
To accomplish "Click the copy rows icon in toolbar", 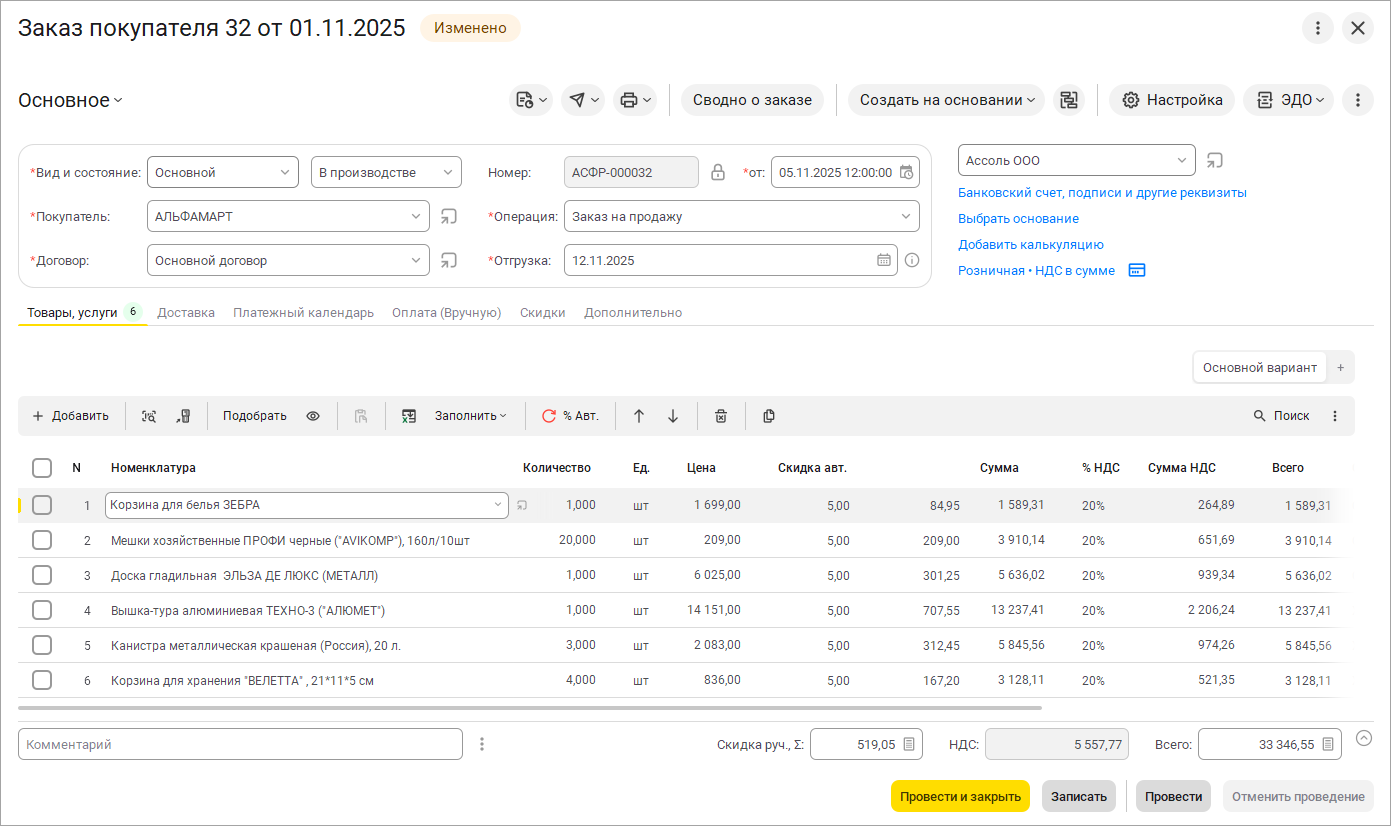I will click(769, 416).
